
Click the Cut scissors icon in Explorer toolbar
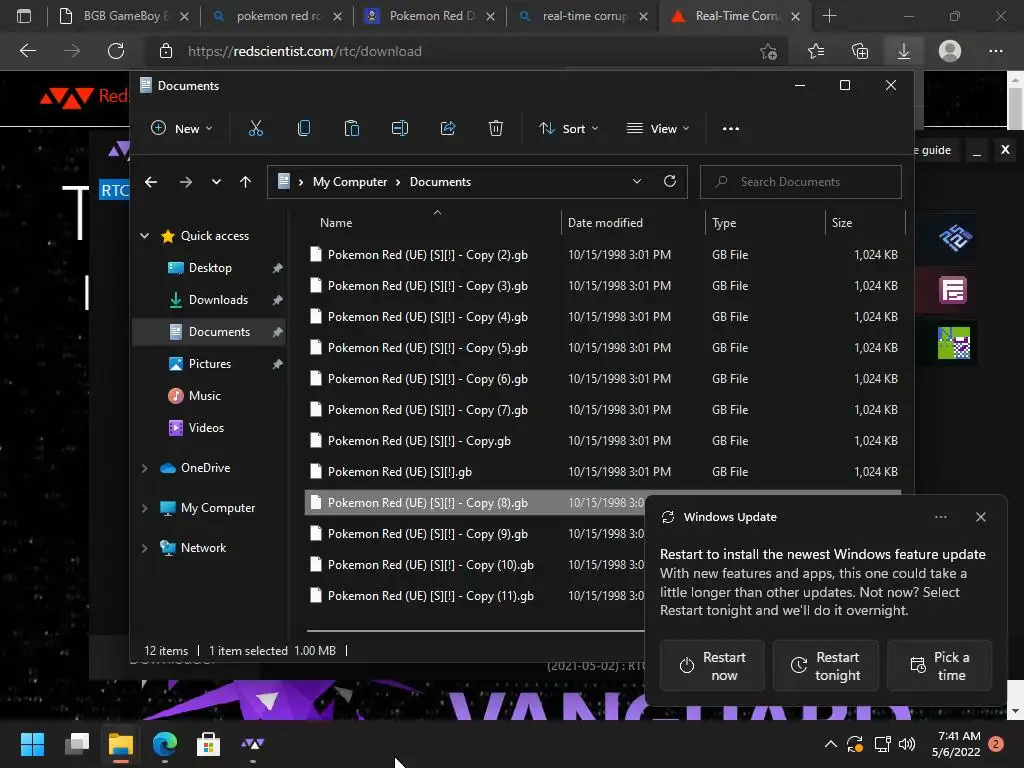point(255,129)
